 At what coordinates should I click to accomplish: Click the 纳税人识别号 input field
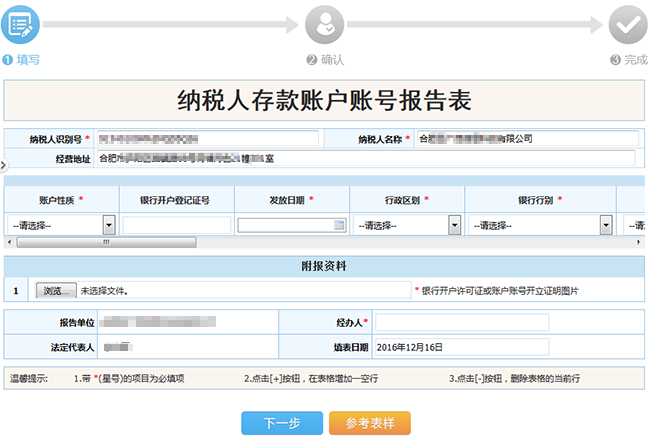pyautogui.click(x=207, y=138)
